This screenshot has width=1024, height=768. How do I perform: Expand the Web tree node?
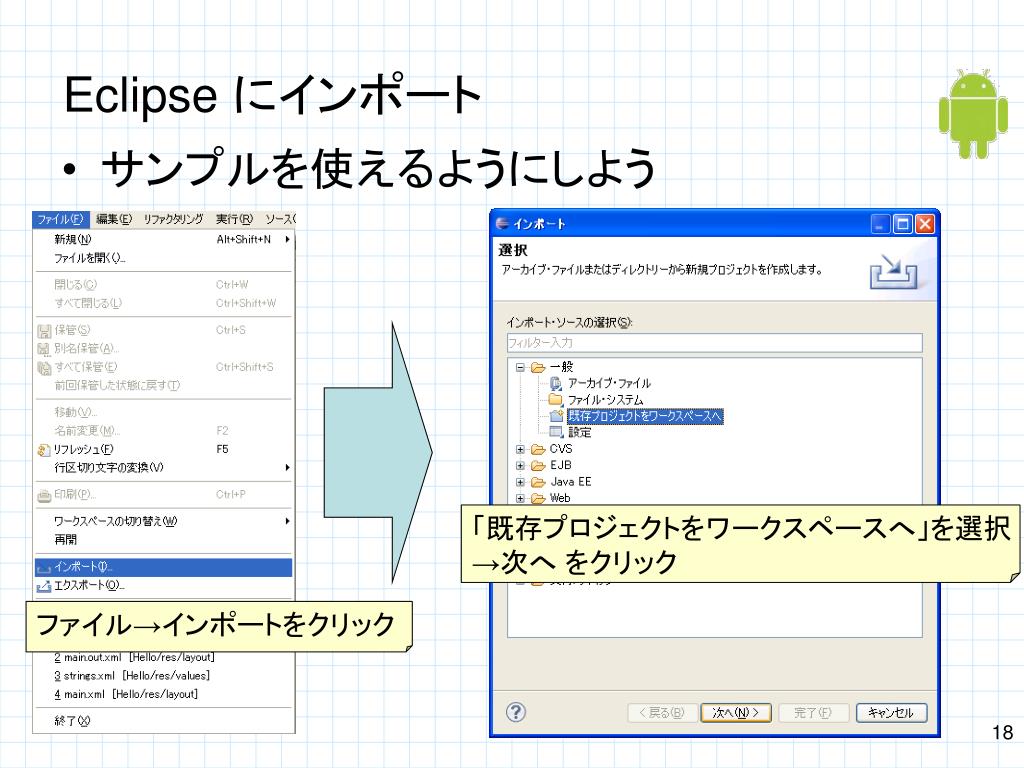(x=520, y=498)
